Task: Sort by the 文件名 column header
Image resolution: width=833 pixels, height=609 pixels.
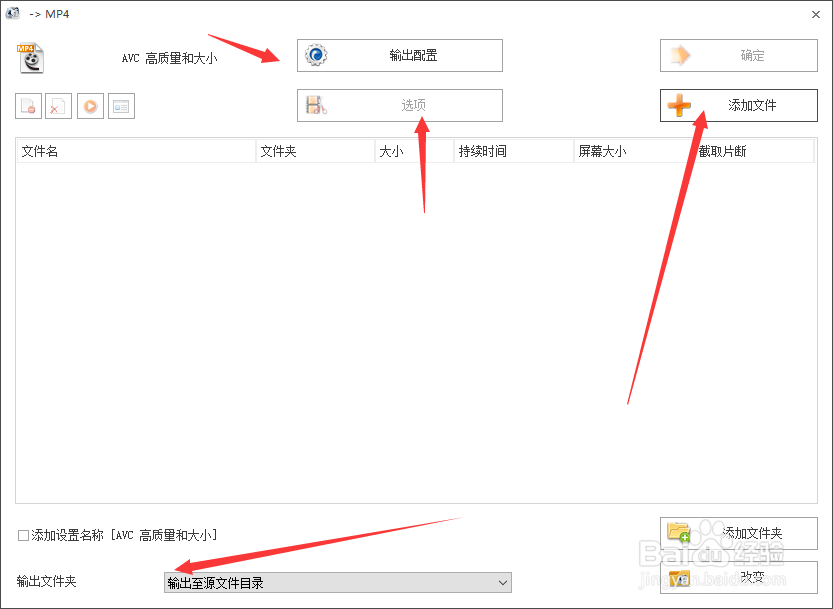Action: (136, 151)
